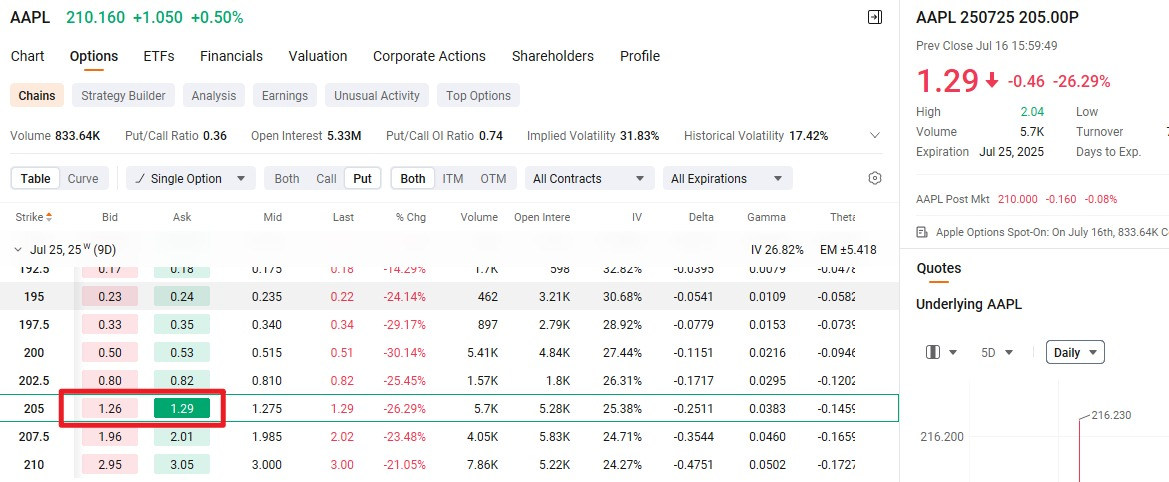1169x482 pixels.
Task: Open the options table settings gear
Action: (x=875, y=178)
